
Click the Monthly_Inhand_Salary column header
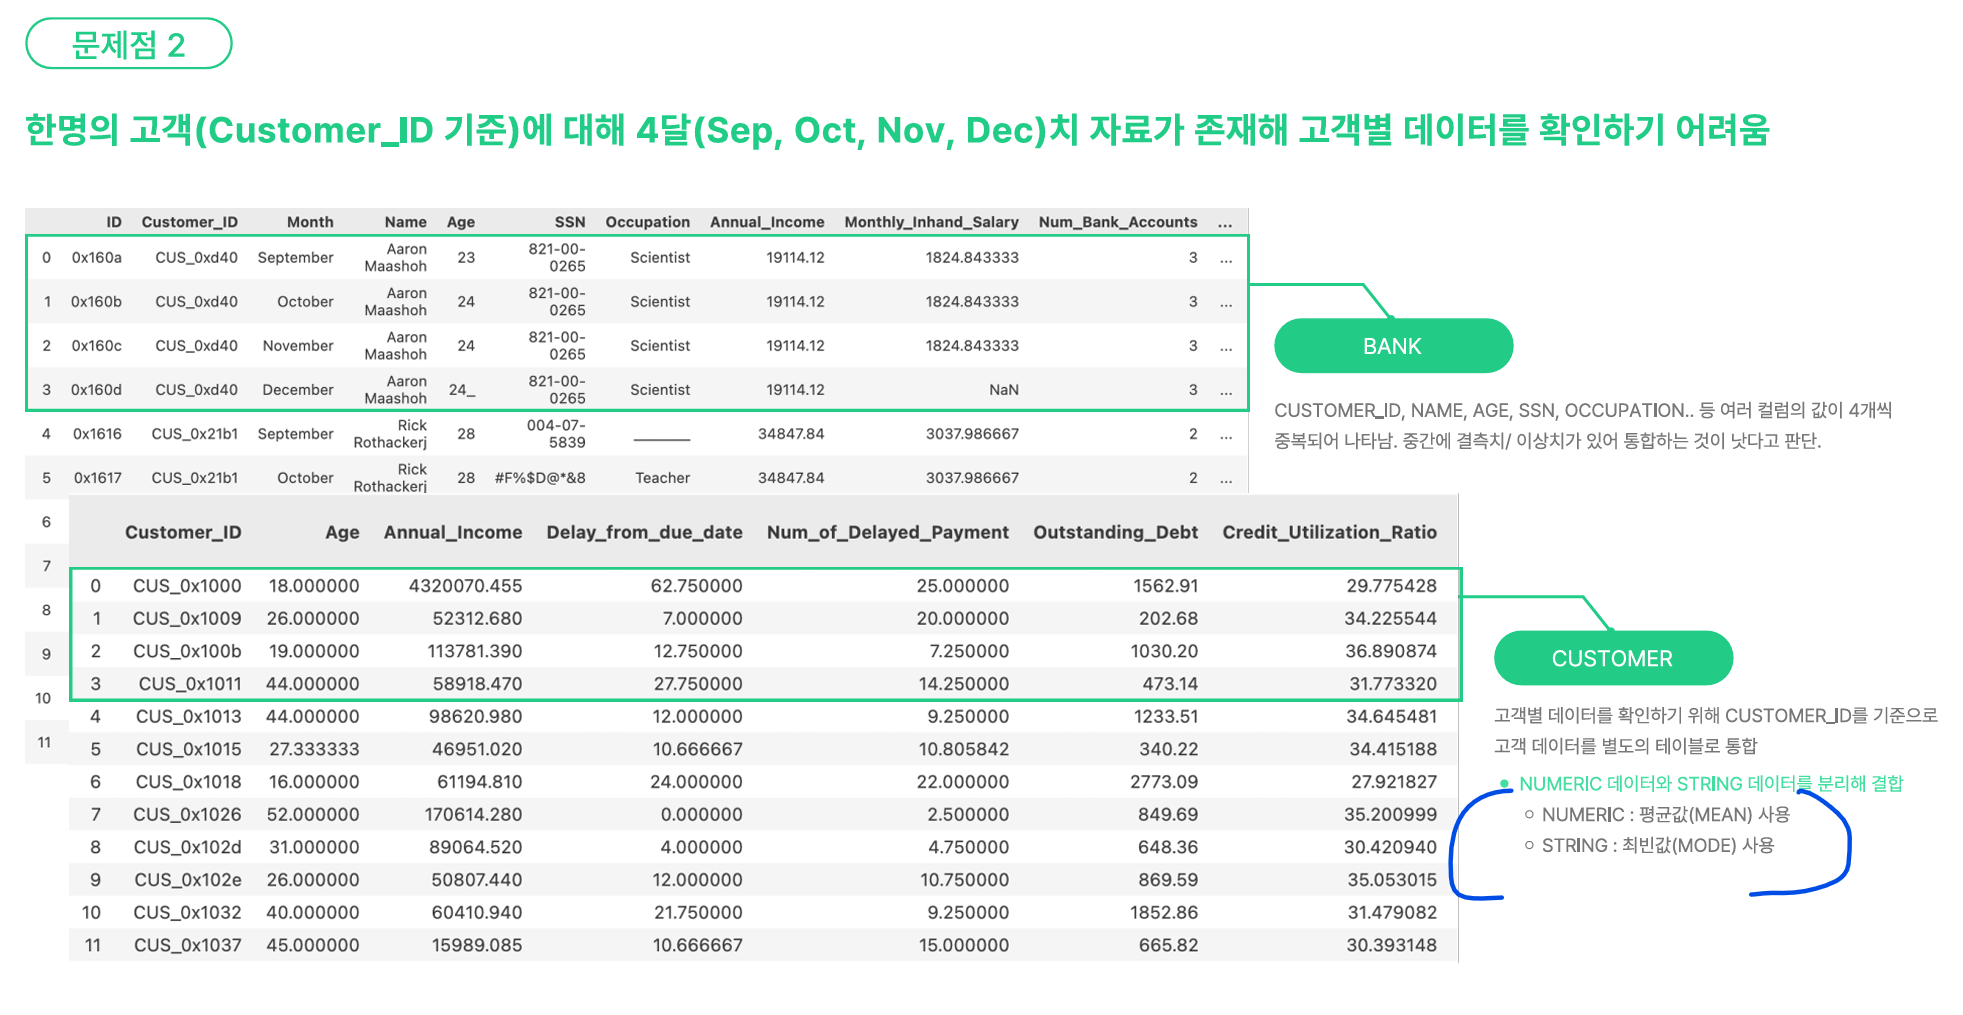(x=931, y=222)
